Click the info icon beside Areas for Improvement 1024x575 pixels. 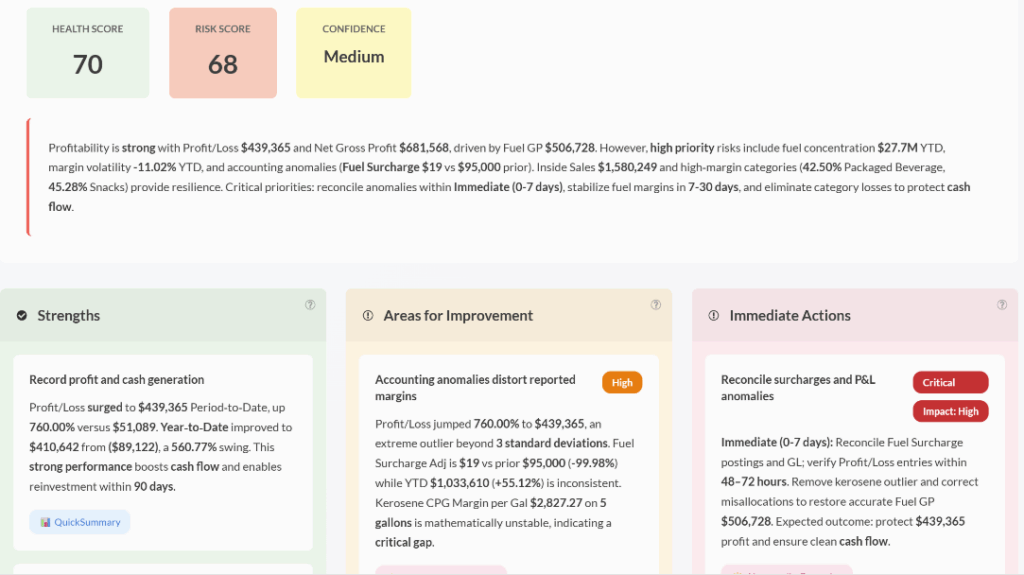[x=368, y=316]
